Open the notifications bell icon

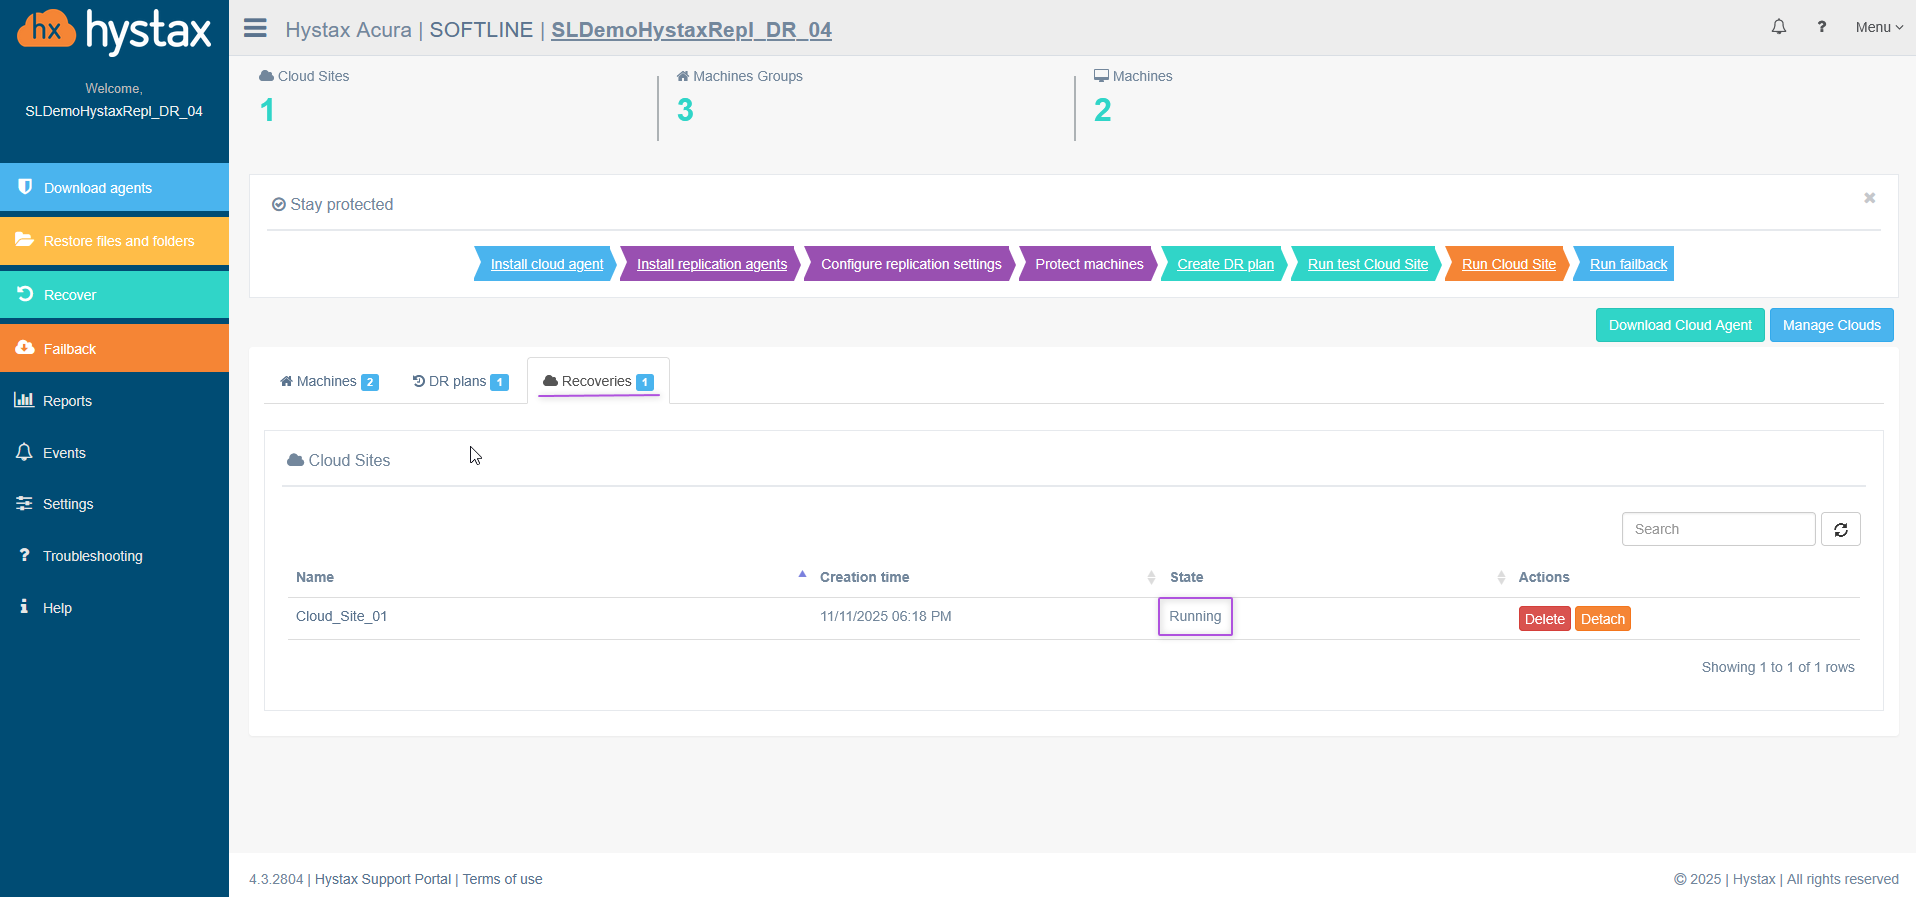coord(1778,27)
